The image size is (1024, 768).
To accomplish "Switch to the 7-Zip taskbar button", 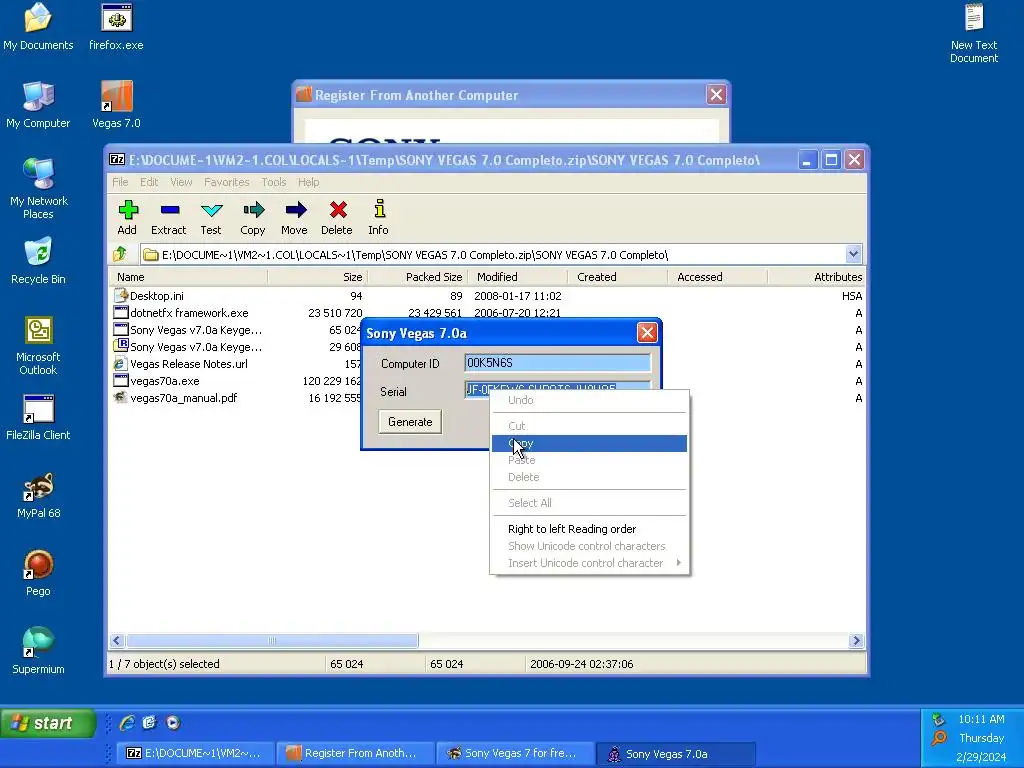I will click(x=195, y=753).
